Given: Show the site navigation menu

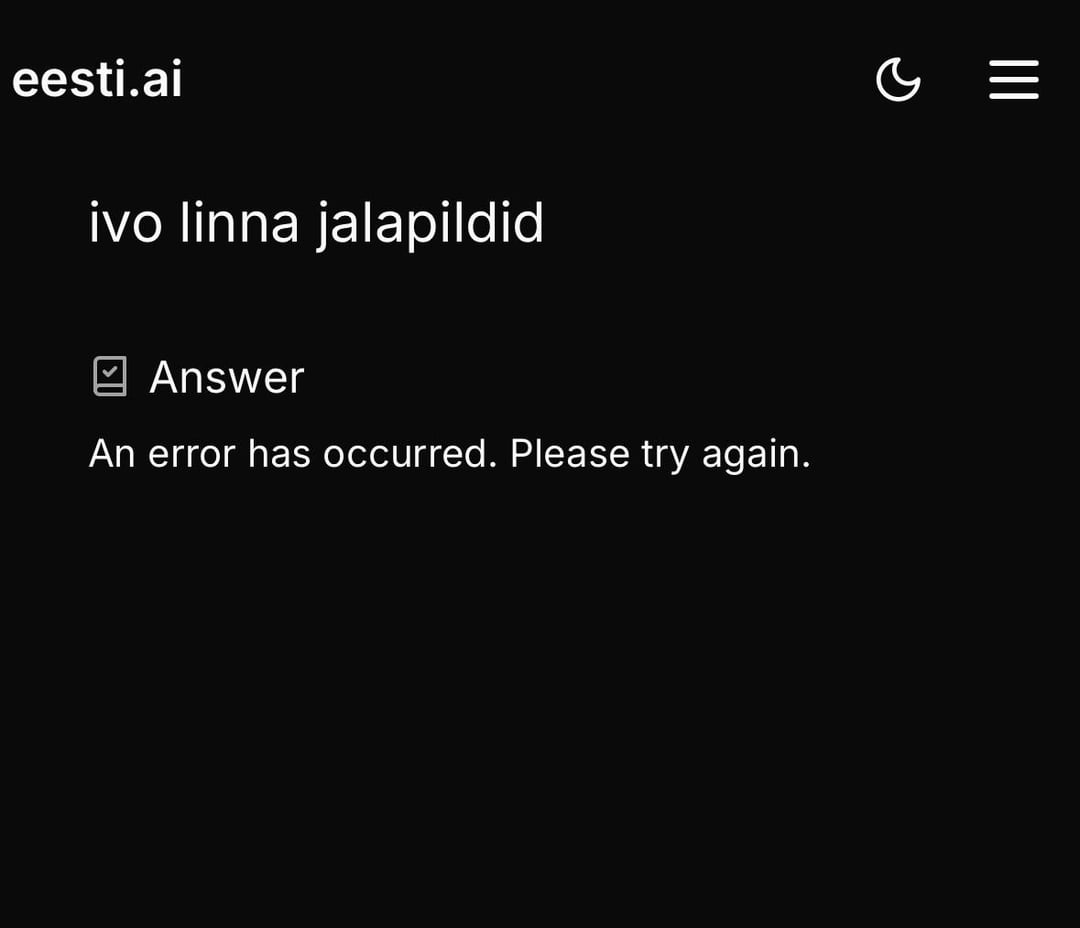Looking at the screenshot, I should 1013,80.
